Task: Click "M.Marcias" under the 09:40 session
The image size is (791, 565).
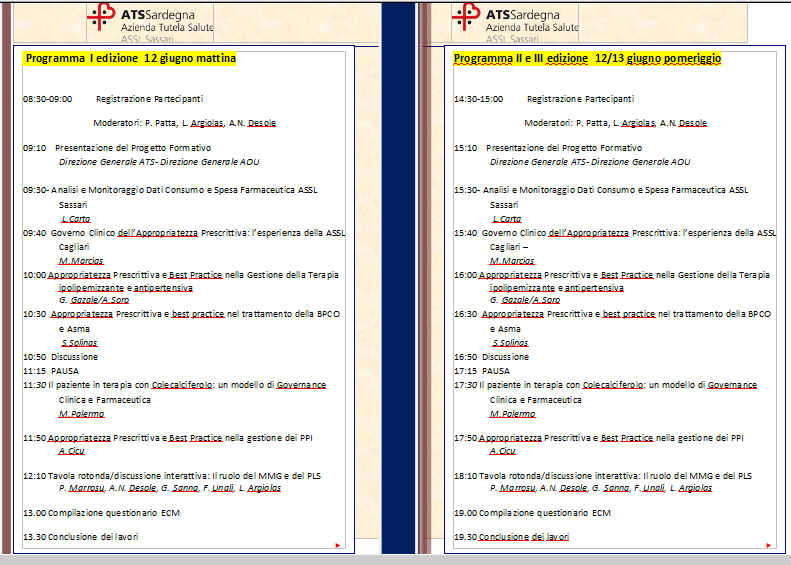Action: click(81, 261)
